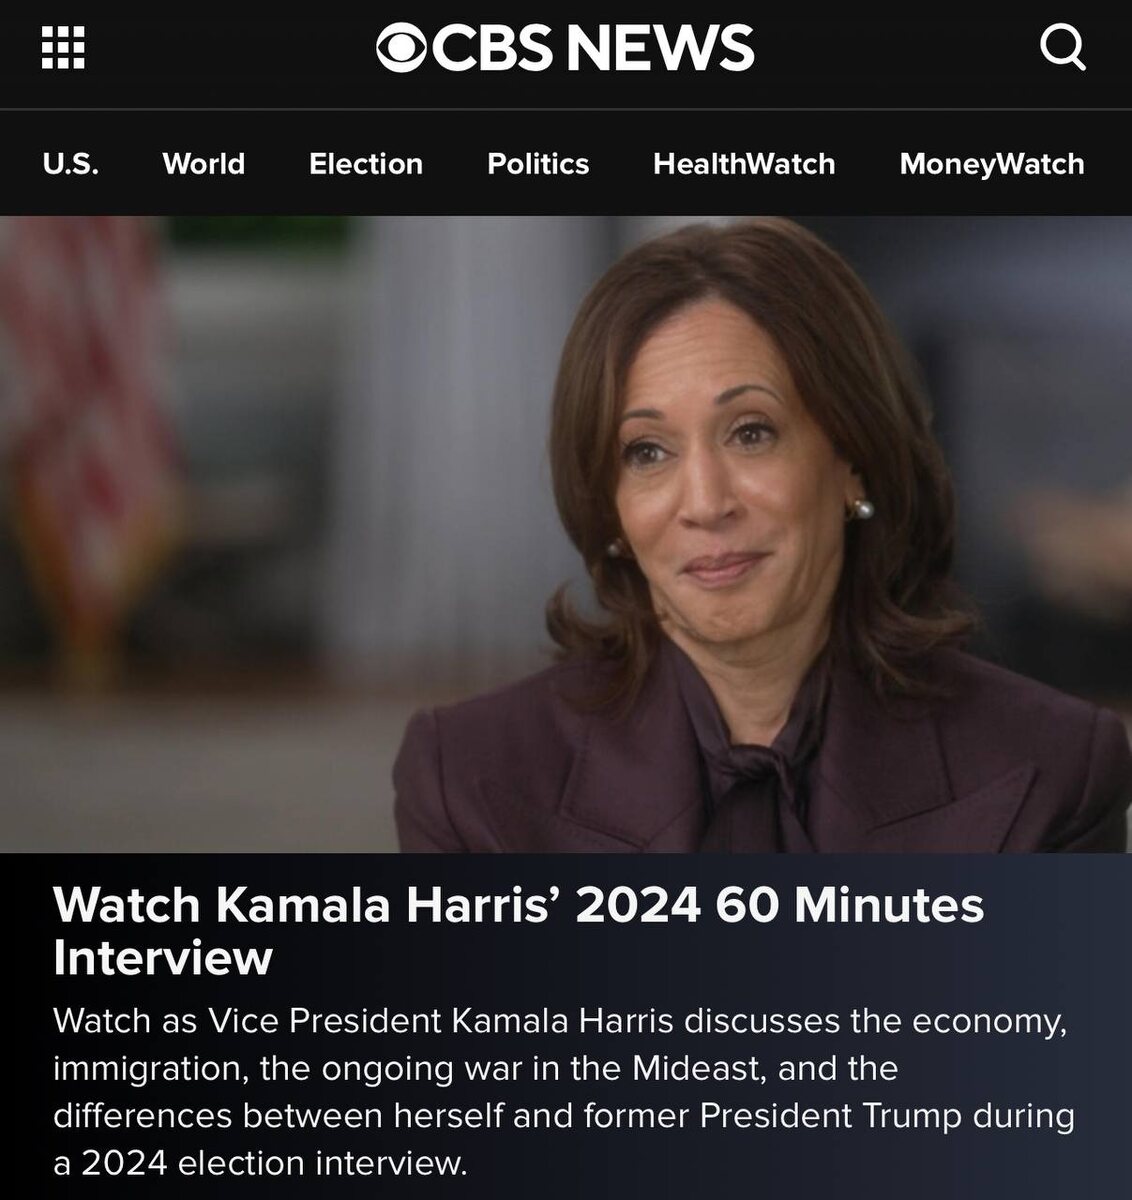Click the word Interview in the headline

pyautogui.click(x=163, y=957)
